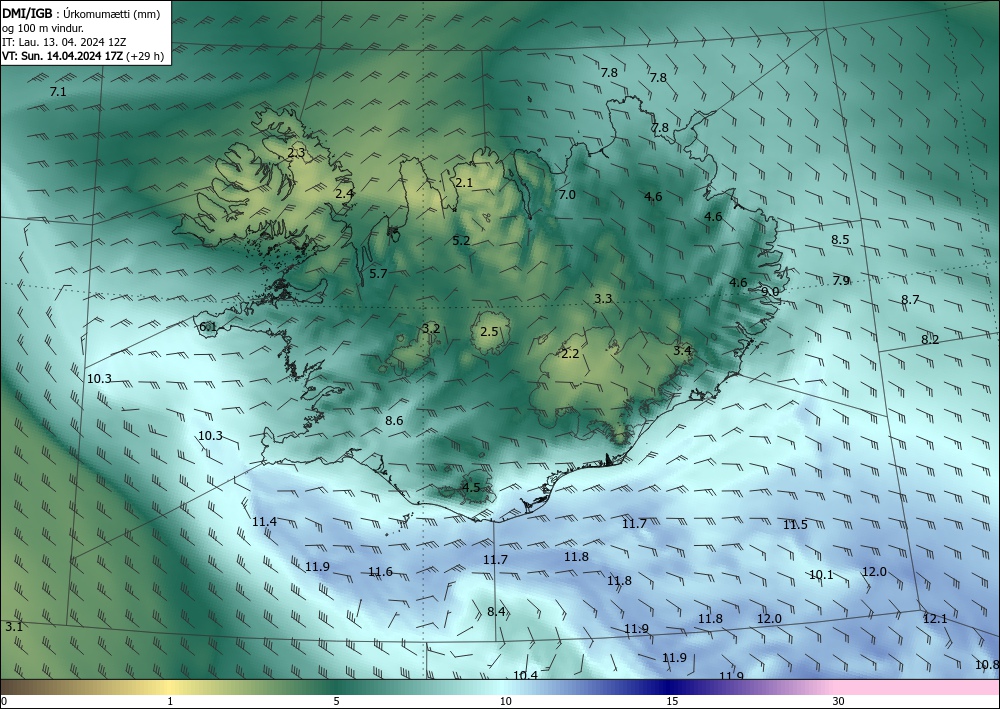The width and height of the screenshot is (1000, 709).
Task: Click the 7.9 value label
Action: (841, 281)
